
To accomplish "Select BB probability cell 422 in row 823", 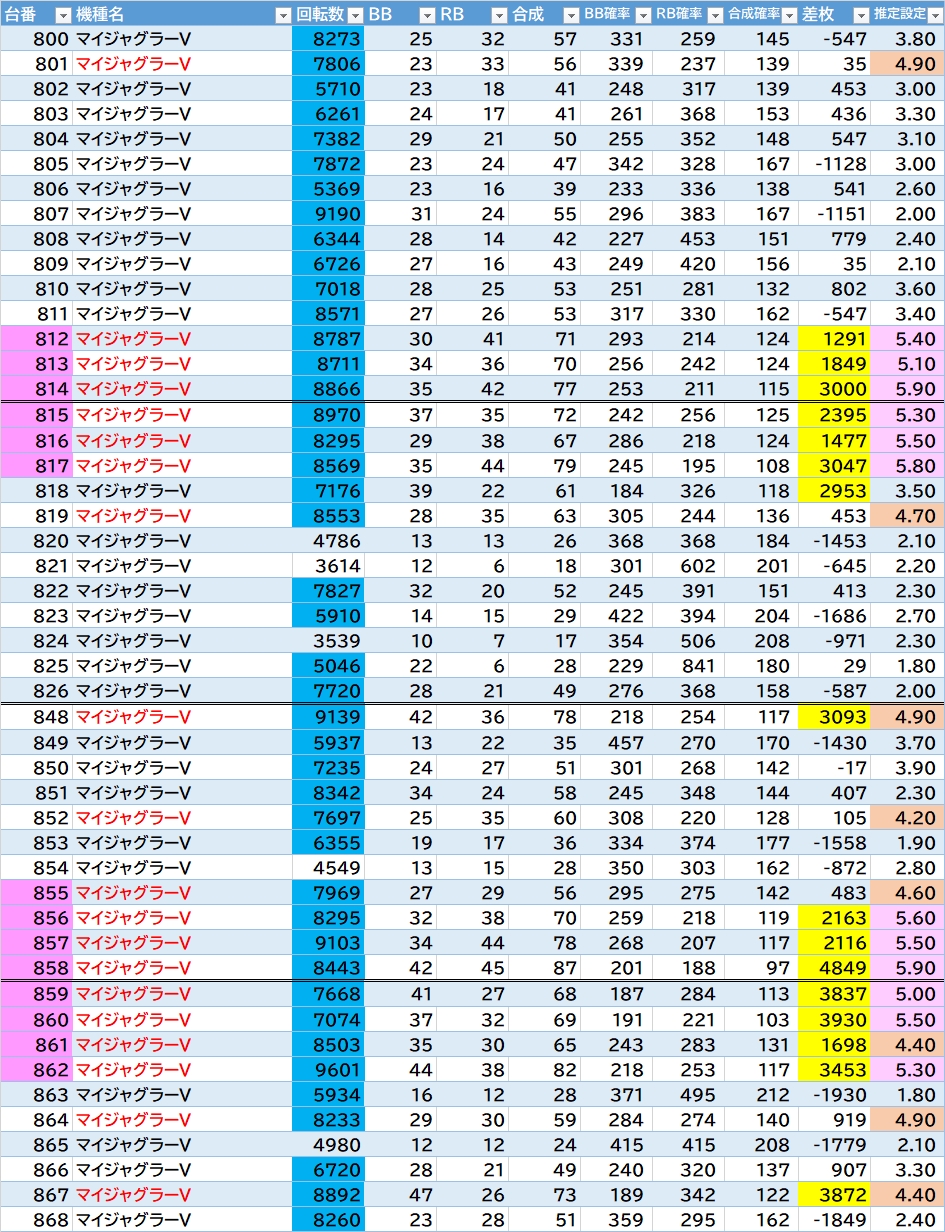I will pos(617,616).
